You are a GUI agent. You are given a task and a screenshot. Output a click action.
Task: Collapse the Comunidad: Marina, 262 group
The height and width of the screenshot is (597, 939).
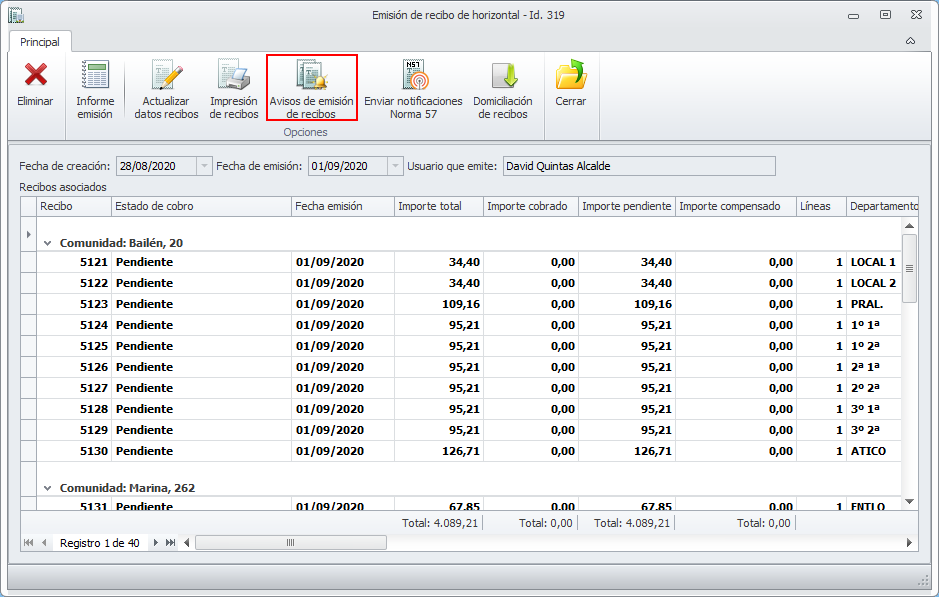(x=48, y=488)
